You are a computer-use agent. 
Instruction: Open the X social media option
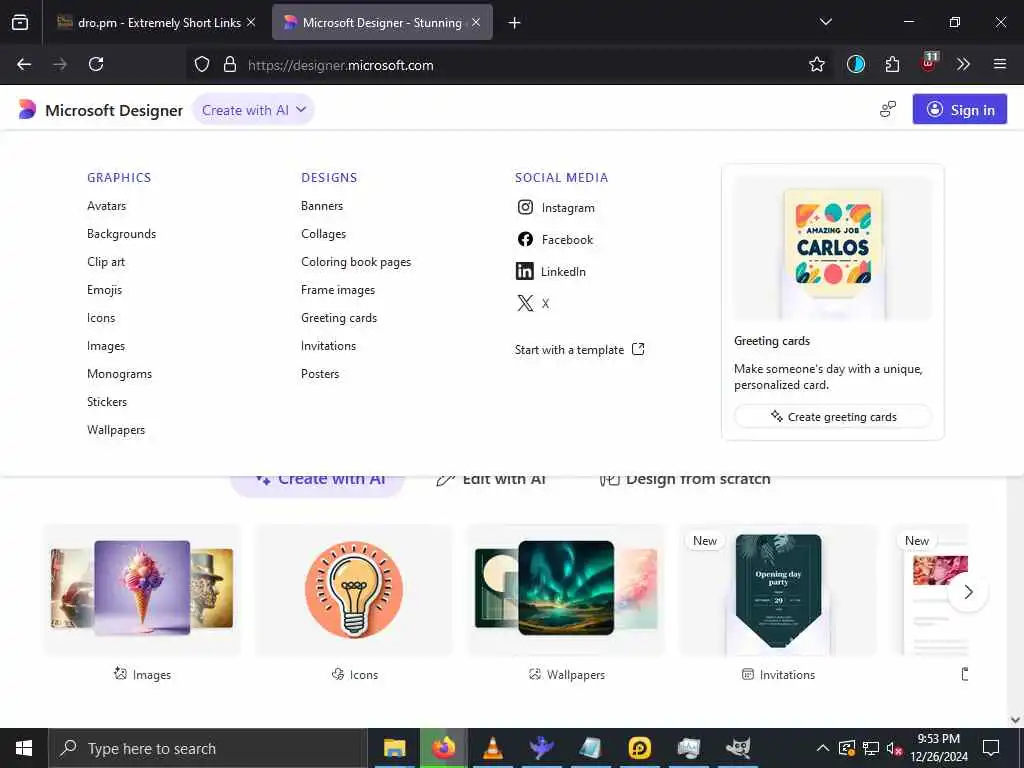[533, 303]
